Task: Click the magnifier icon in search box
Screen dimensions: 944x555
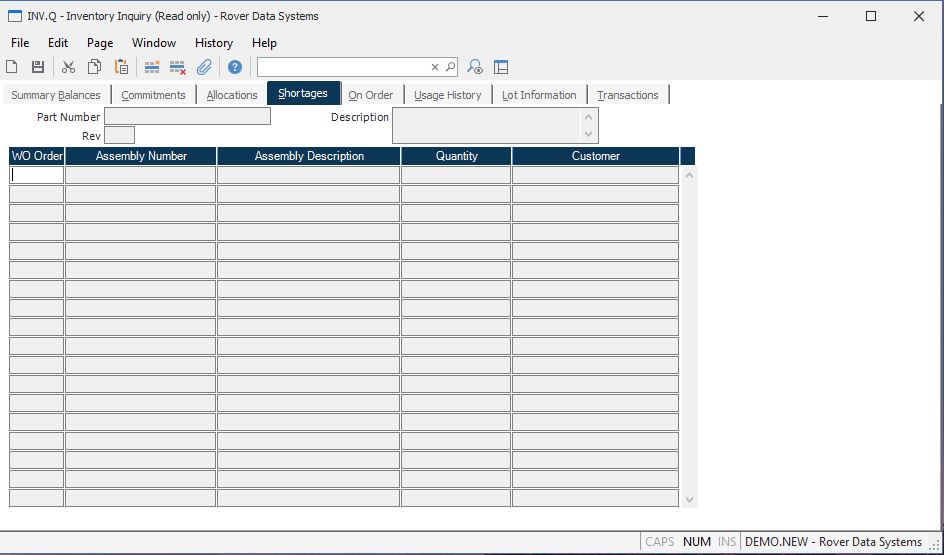Action: tap(450, 67)
